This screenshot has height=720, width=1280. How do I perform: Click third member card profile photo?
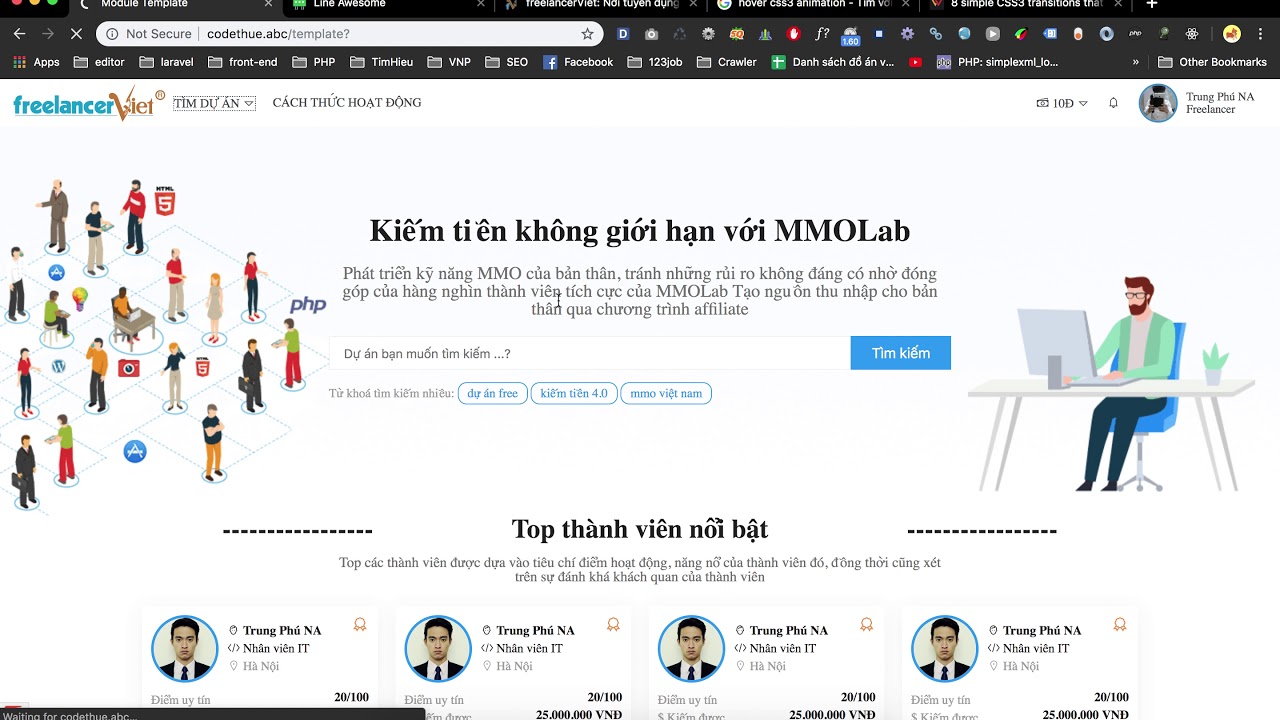click(x=691, y=648)
